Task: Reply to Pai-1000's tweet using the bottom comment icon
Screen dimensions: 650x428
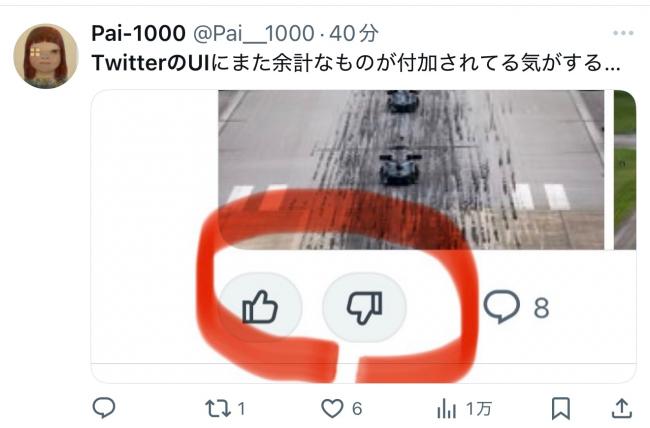Action: tap(104, 408)
